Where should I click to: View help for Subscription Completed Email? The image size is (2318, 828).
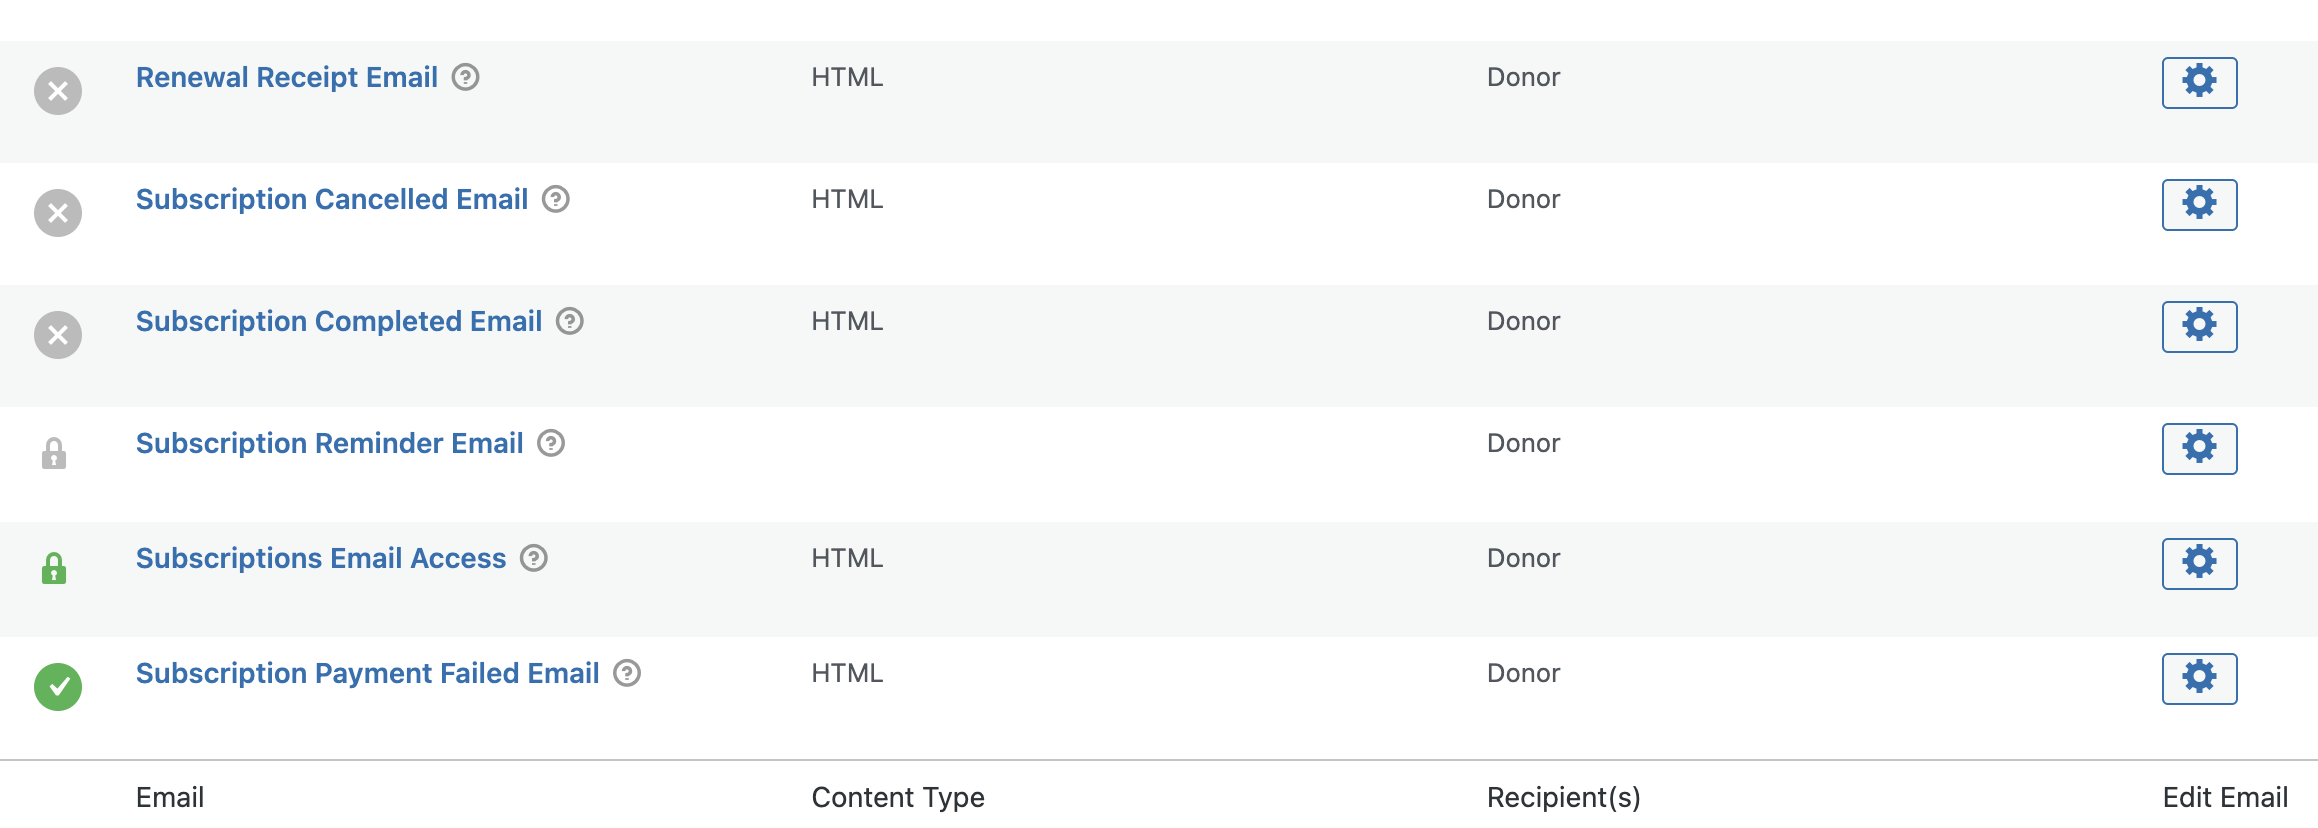pos(570,321)
